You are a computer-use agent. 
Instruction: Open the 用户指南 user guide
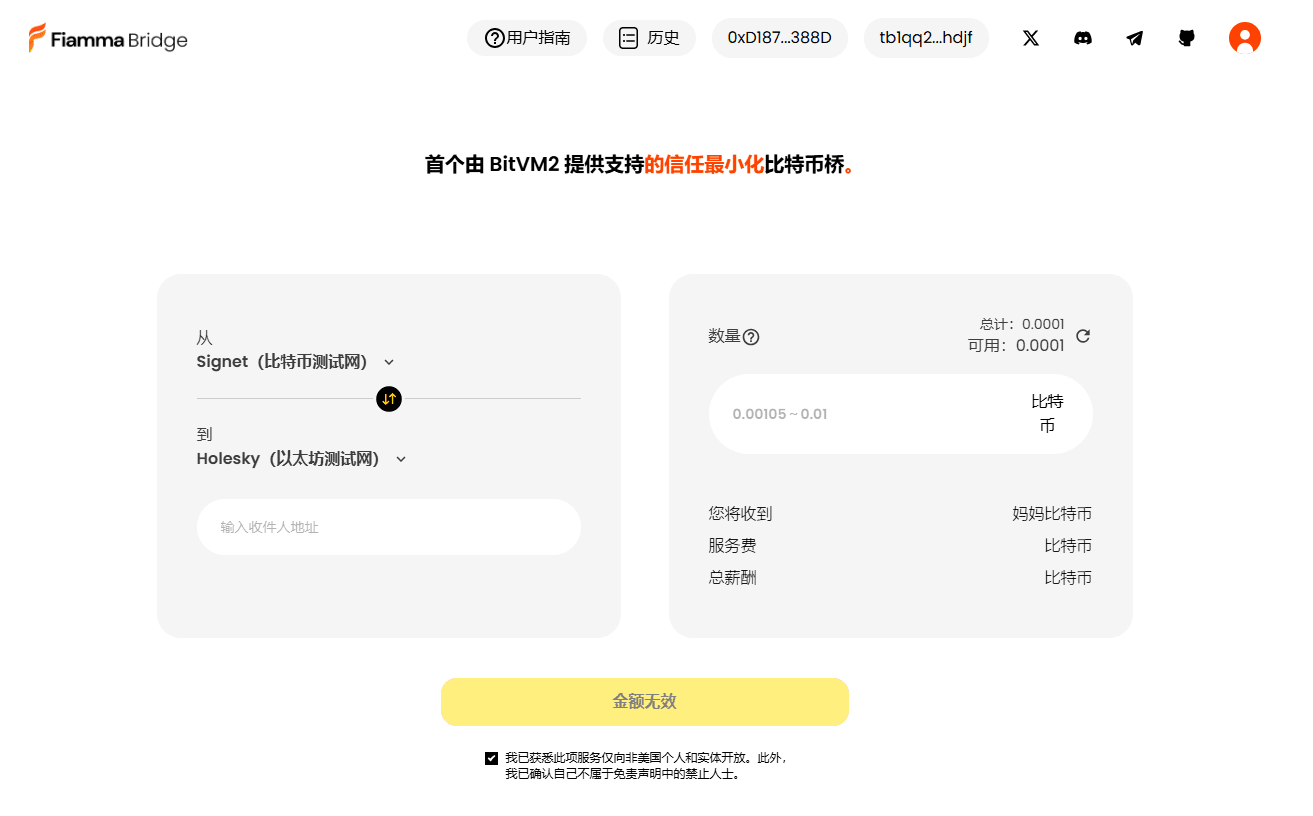point(527,38)
